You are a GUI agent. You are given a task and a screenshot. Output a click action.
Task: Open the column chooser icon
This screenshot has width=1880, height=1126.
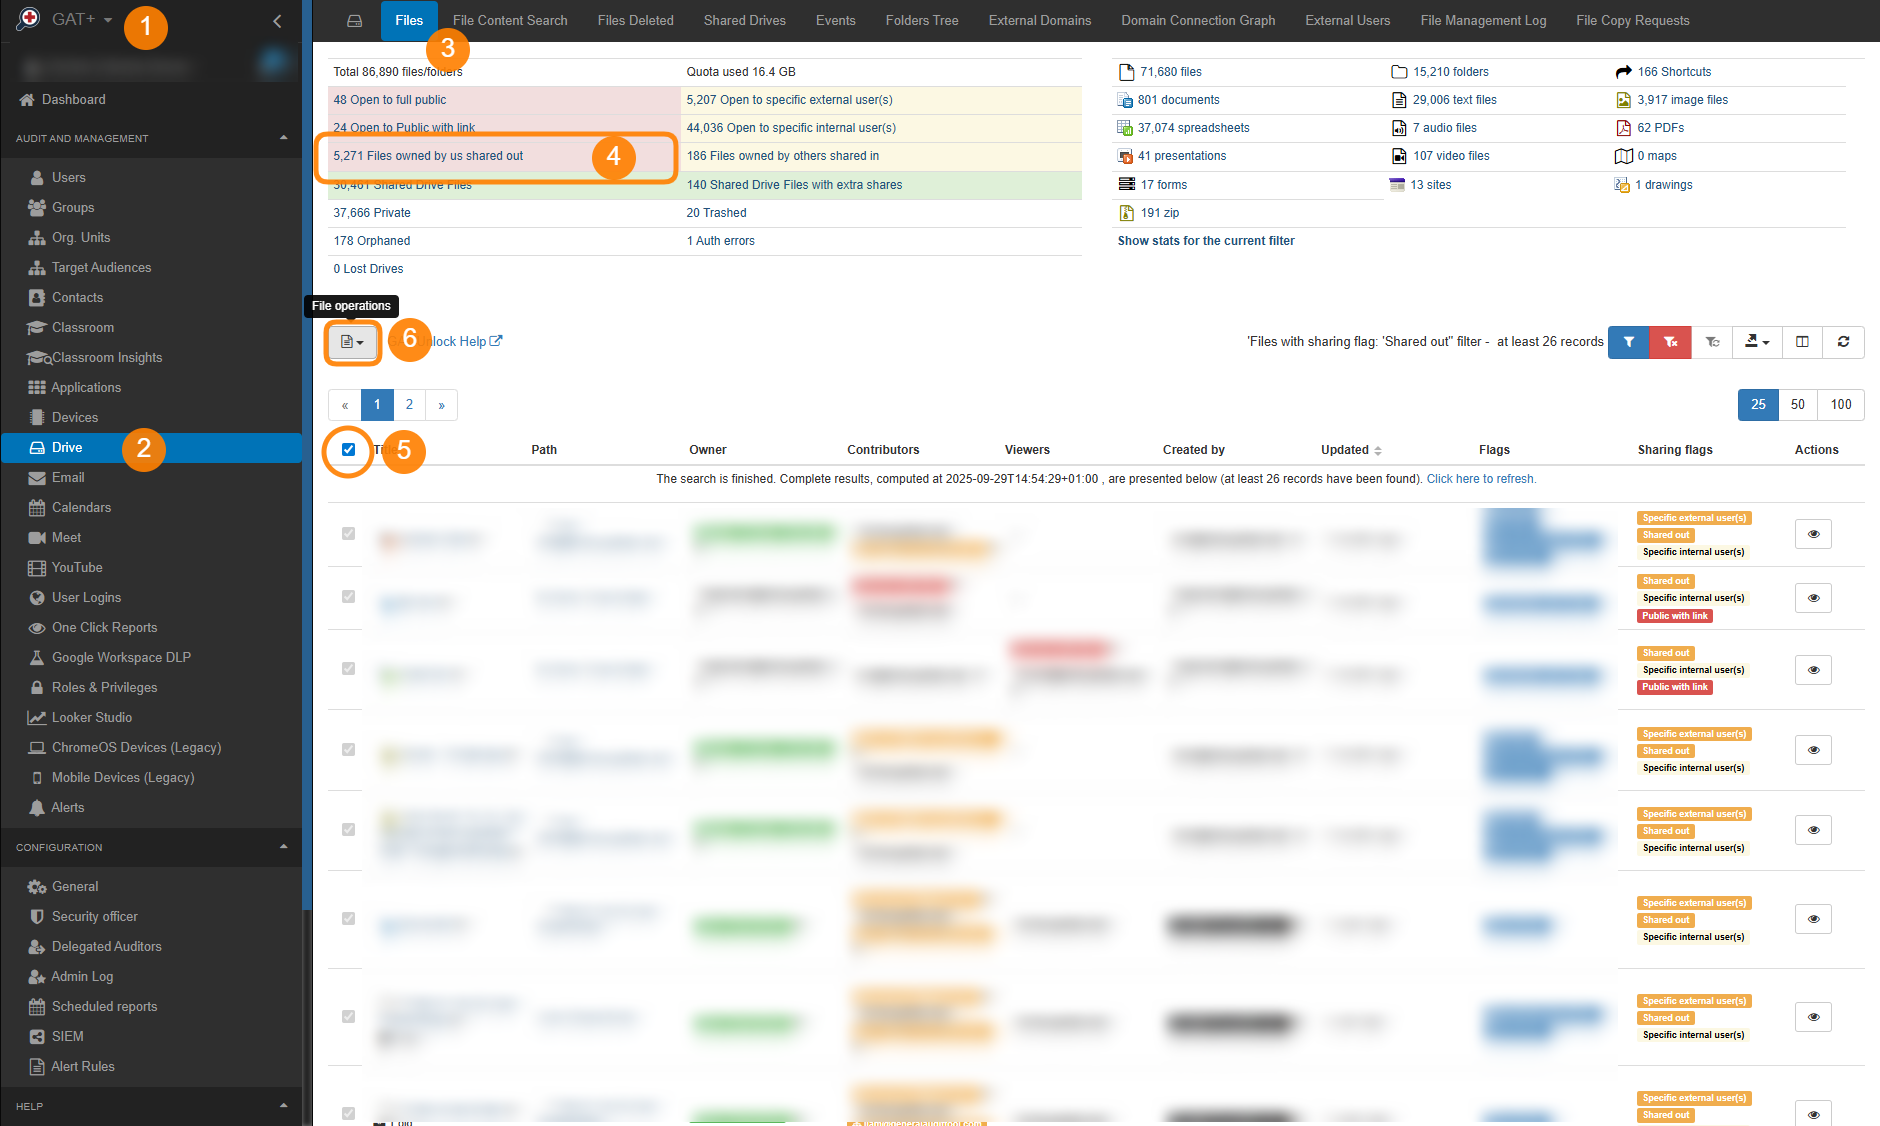1801,342
